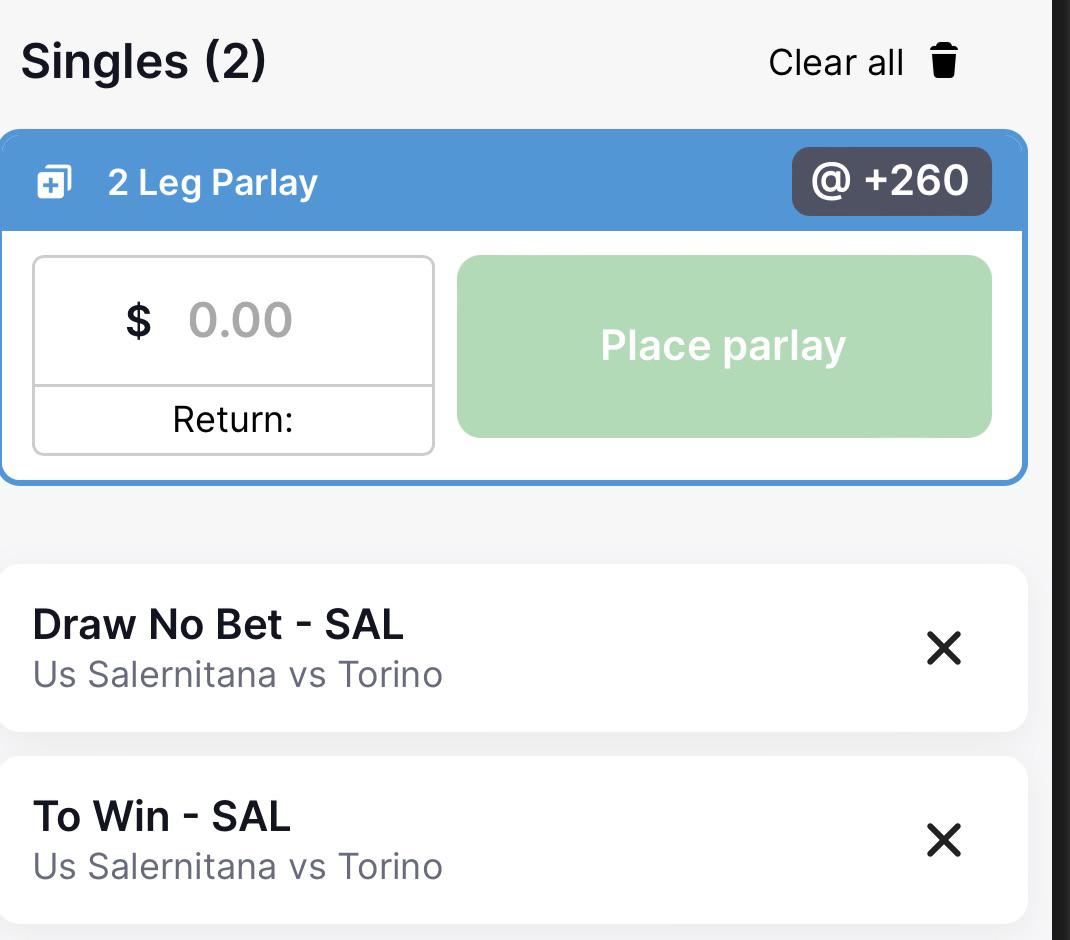Click the parlay add icon next to 2 Leg Parlay
This screenshot has width=1070, height=940.
coord(54,181)
